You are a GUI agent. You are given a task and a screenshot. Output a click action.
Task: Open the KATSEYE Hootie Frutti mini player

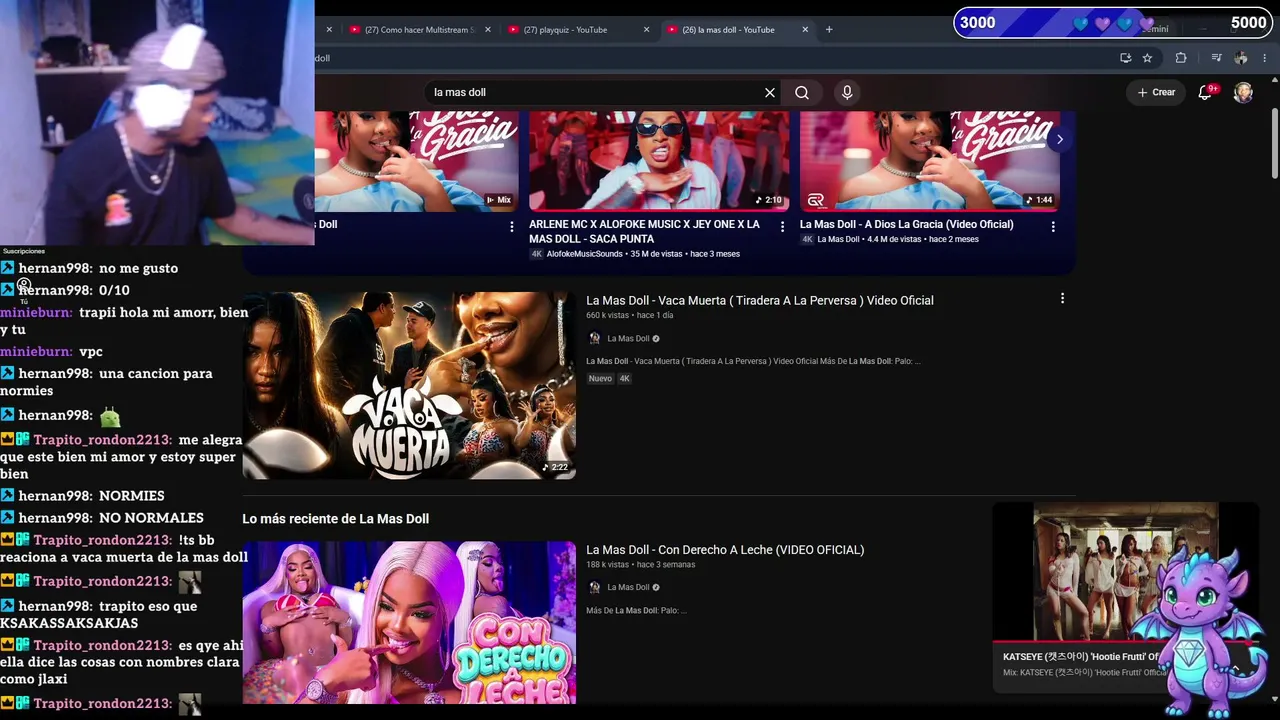[x=1125, y=571]
